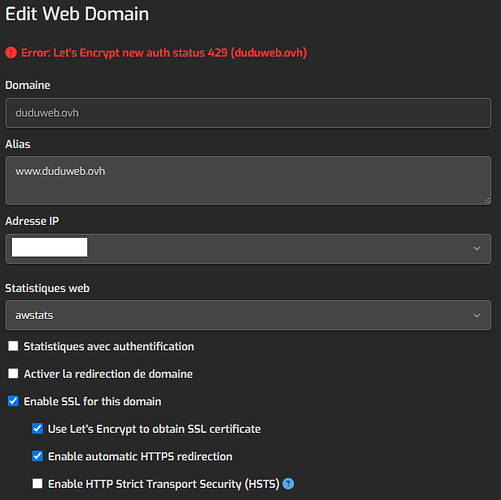The image size is (501, 500).
Task: Click the red error alert icon
Action: (x=11, y=53)
